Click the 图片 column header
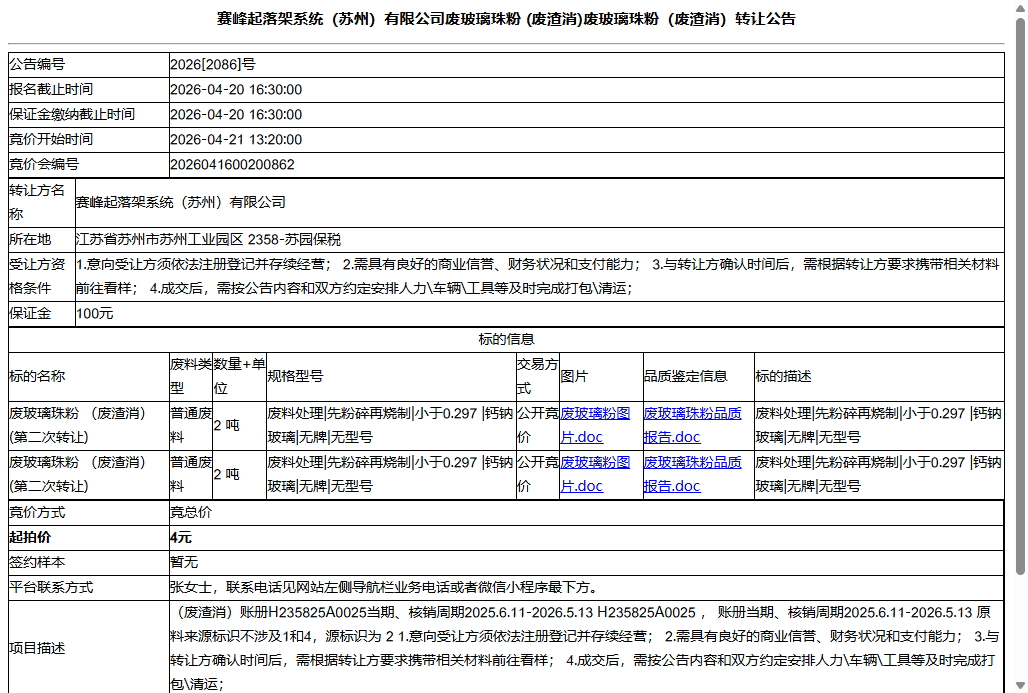Screen dimensions: 1028x693 tap(574, 376)
